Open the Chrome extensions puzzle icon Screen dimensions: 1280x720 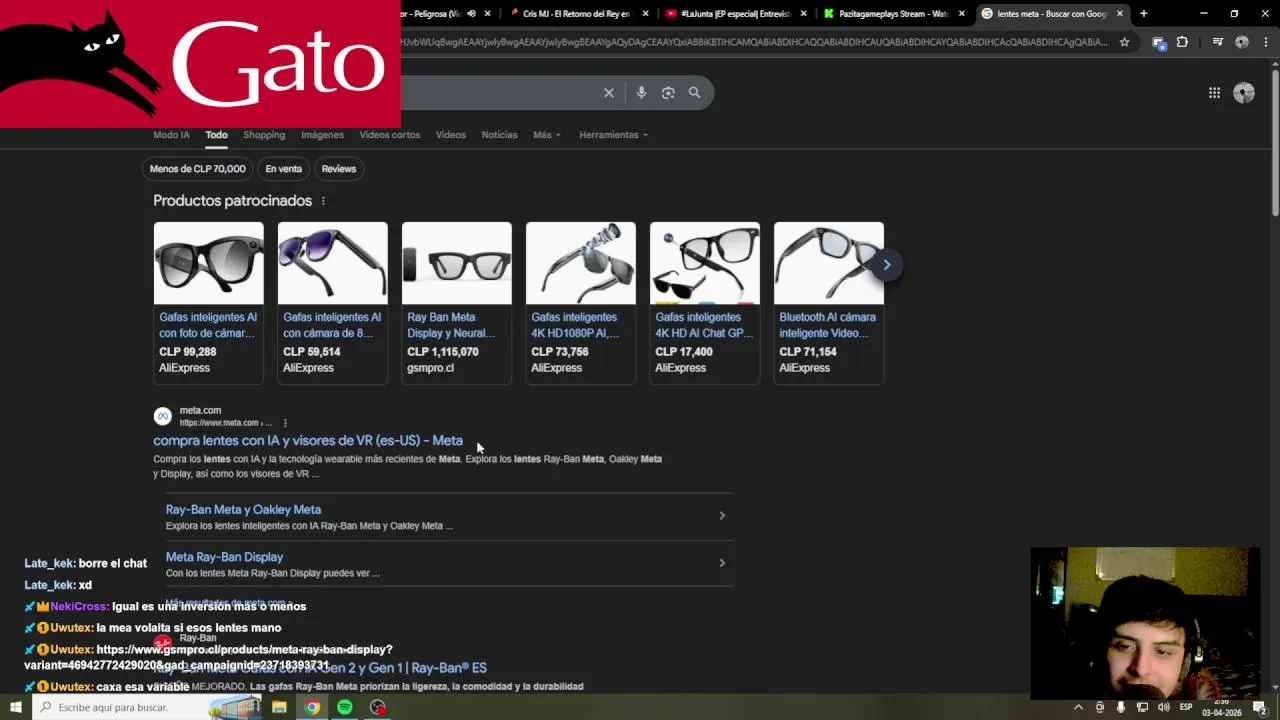click(1182, 42)
